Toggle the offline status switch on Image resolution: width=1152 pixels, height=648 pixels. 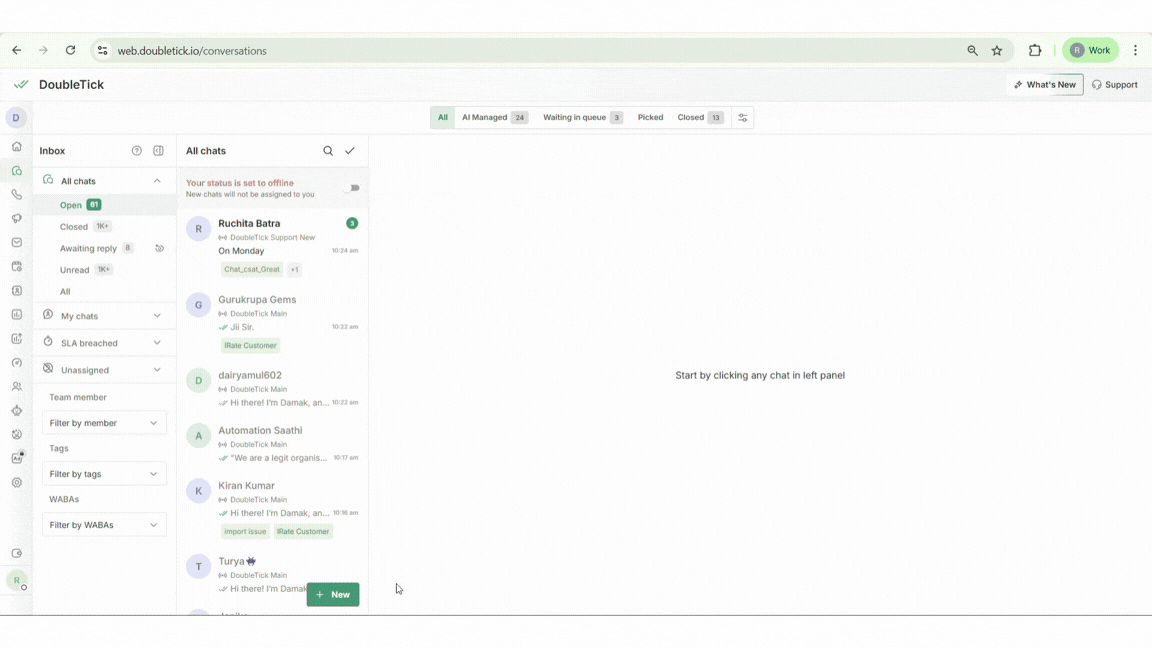tap(351, 188)
